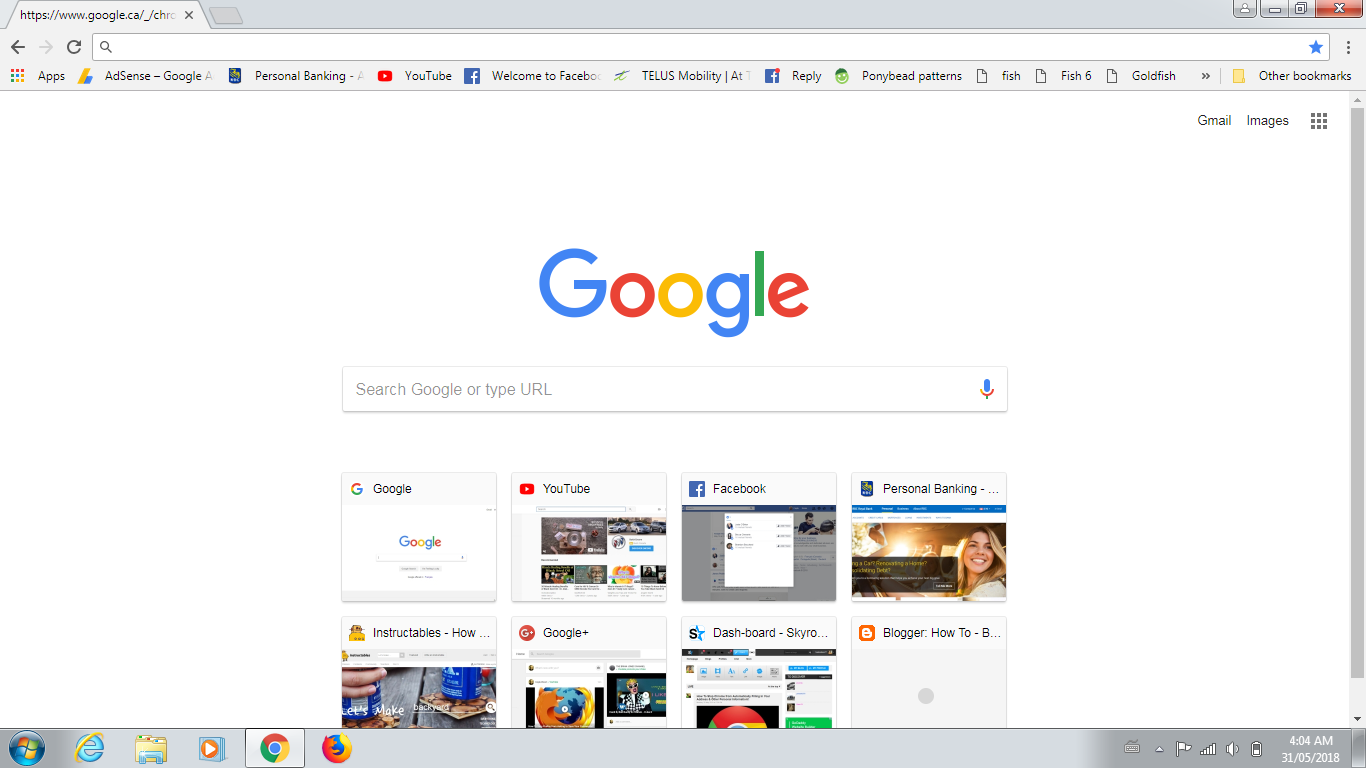
Task: Open the fish bookmark
Action: coord(998,76)
